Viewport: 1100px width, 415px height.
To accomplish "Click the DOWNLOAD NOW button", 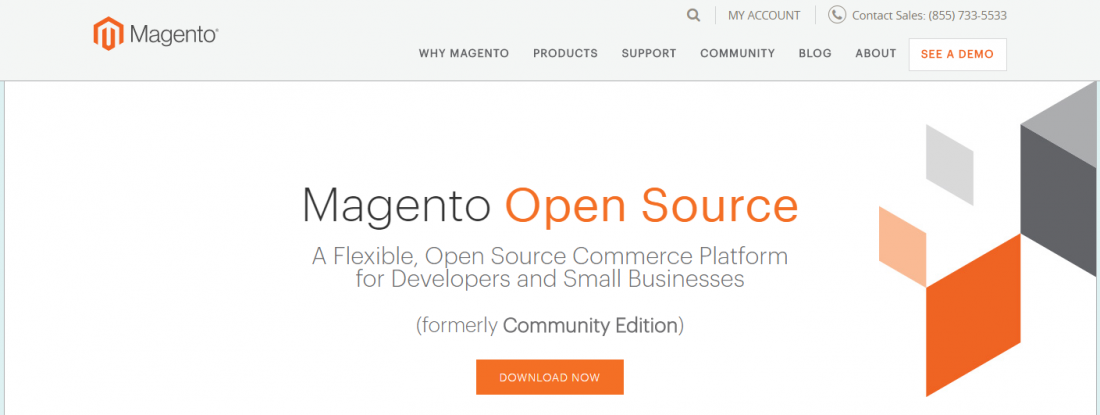I will coord(550,377).
